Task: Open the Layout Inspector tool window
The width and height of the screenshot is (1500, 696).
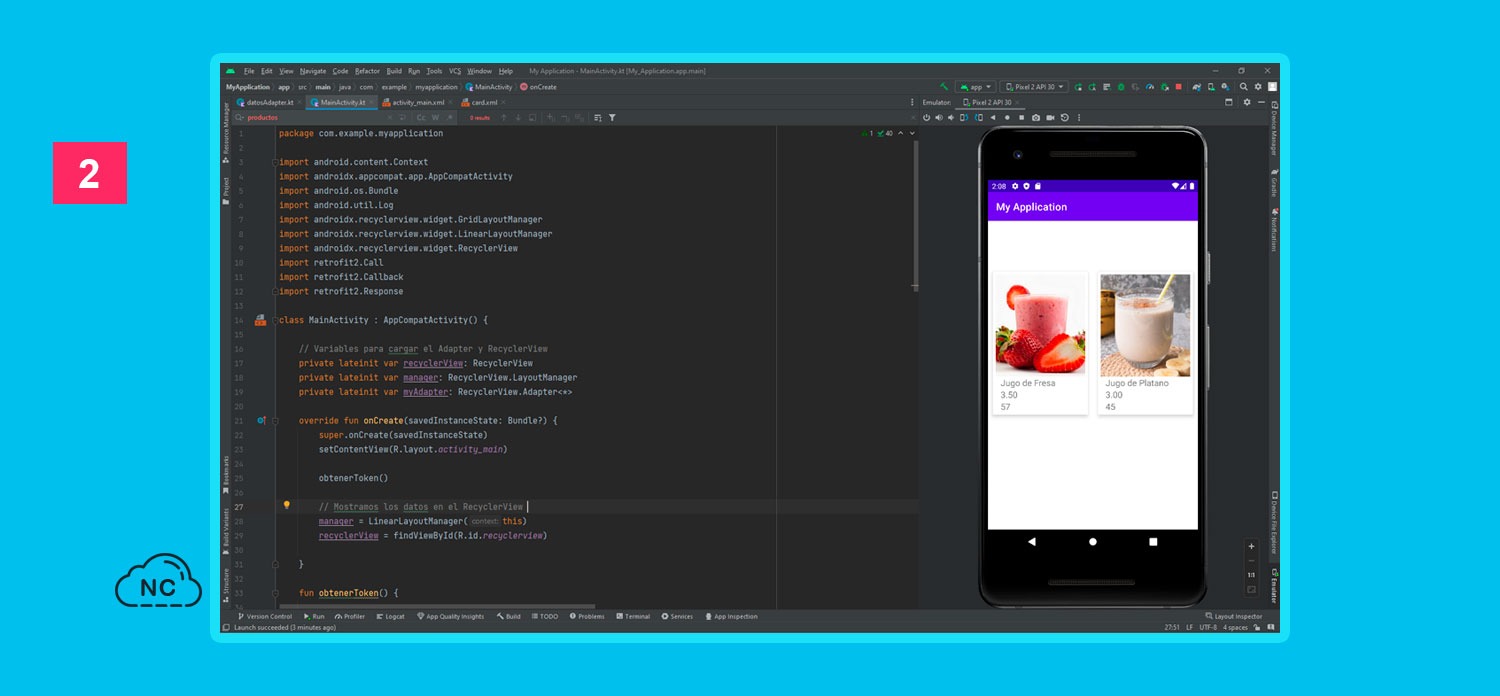Action: click(x=1235, y=616)
